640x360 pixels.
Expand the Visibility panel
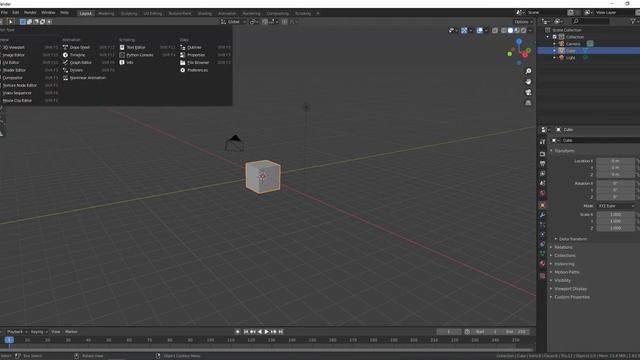tap(562, 280)
